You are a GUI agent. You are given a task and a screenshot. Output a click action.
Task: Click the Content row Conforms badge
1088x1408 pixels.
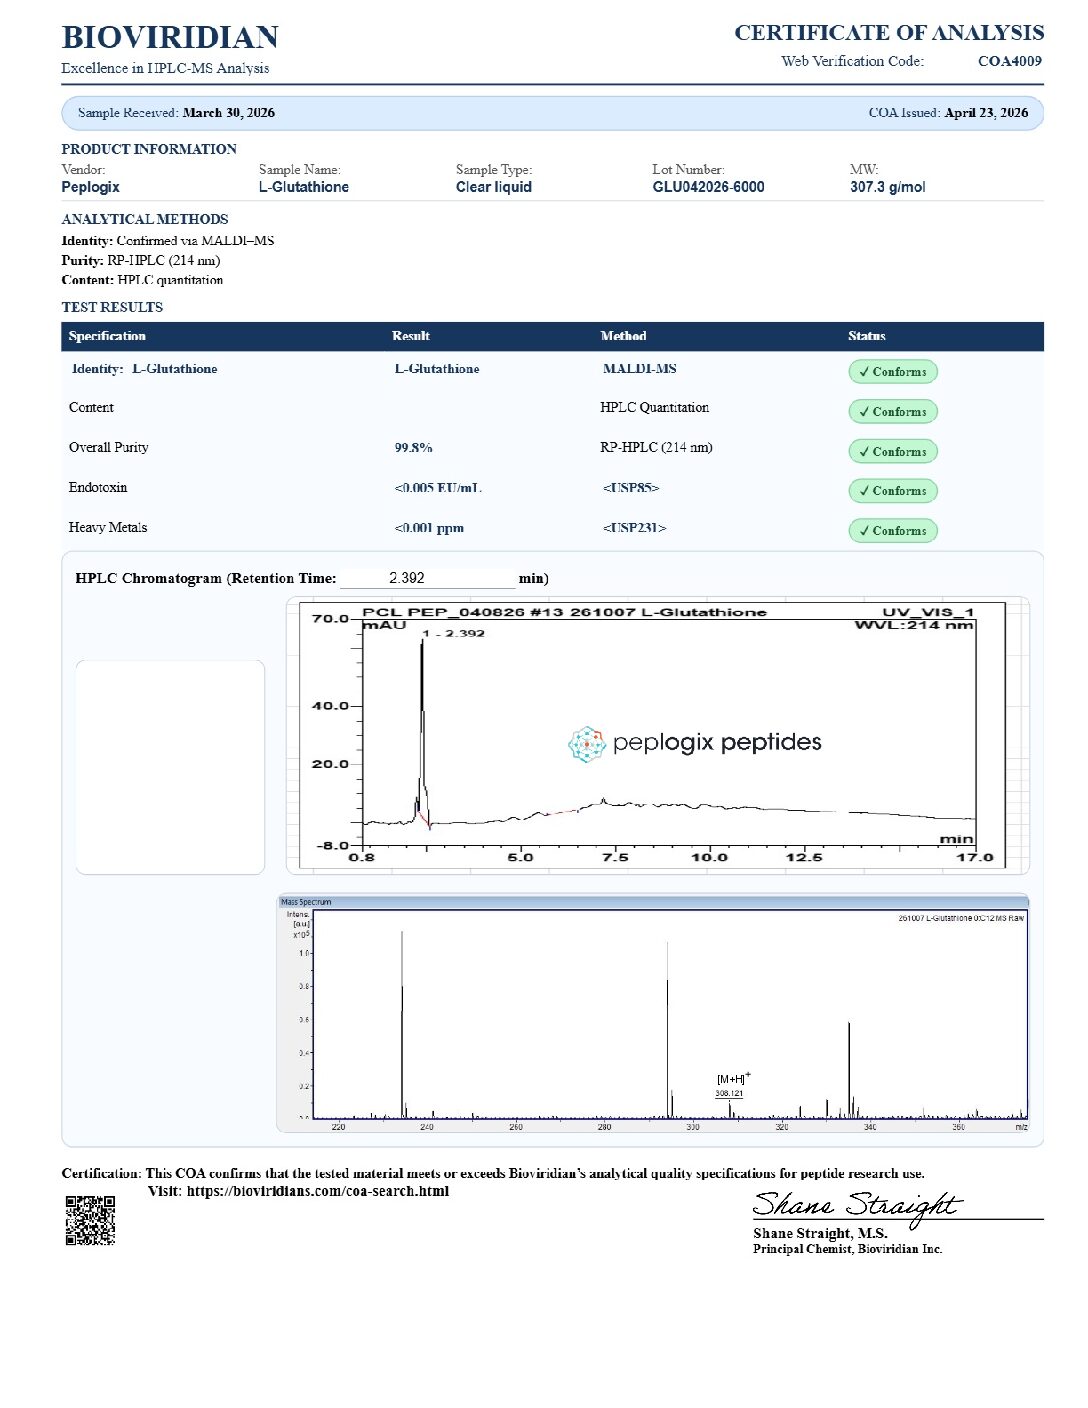(892, 411)
